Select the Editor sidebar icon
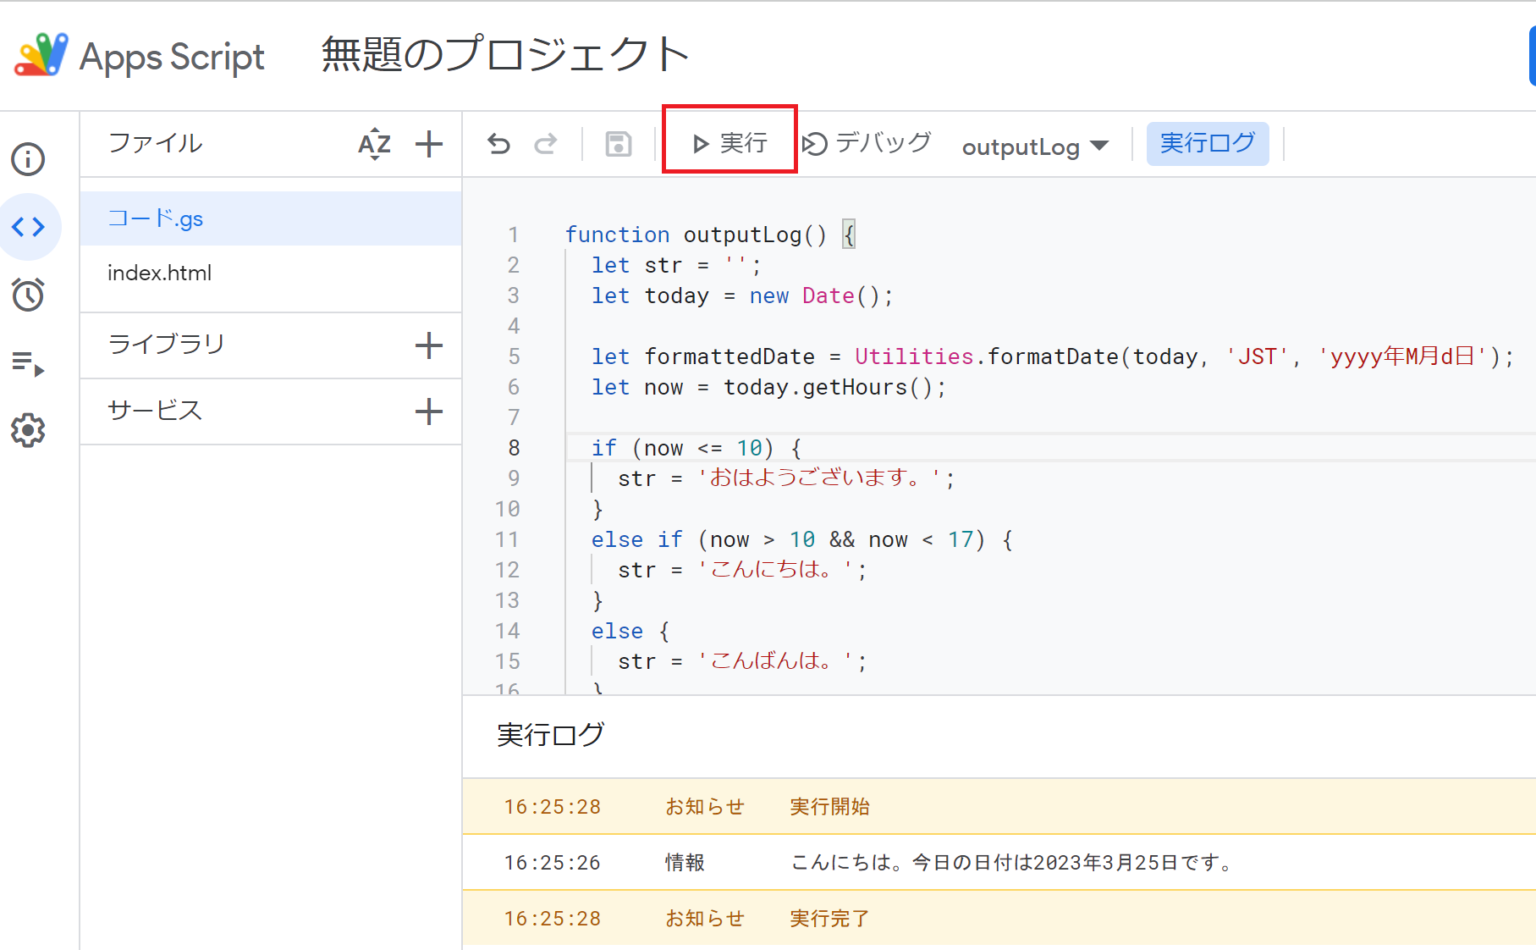The height and width of the screenshot is (950, 1536). coord(28,227)
